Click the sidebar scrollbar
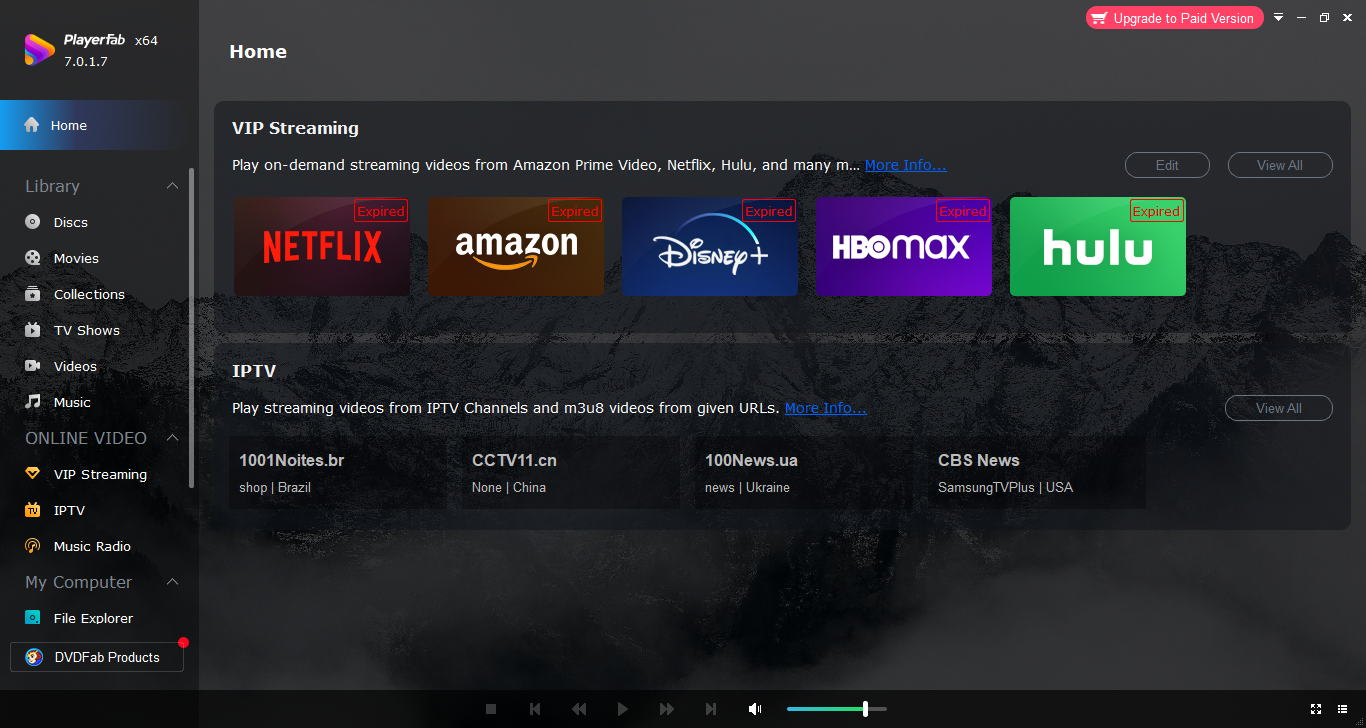Viewport: 1366px width, 728px height. (191, 327)
